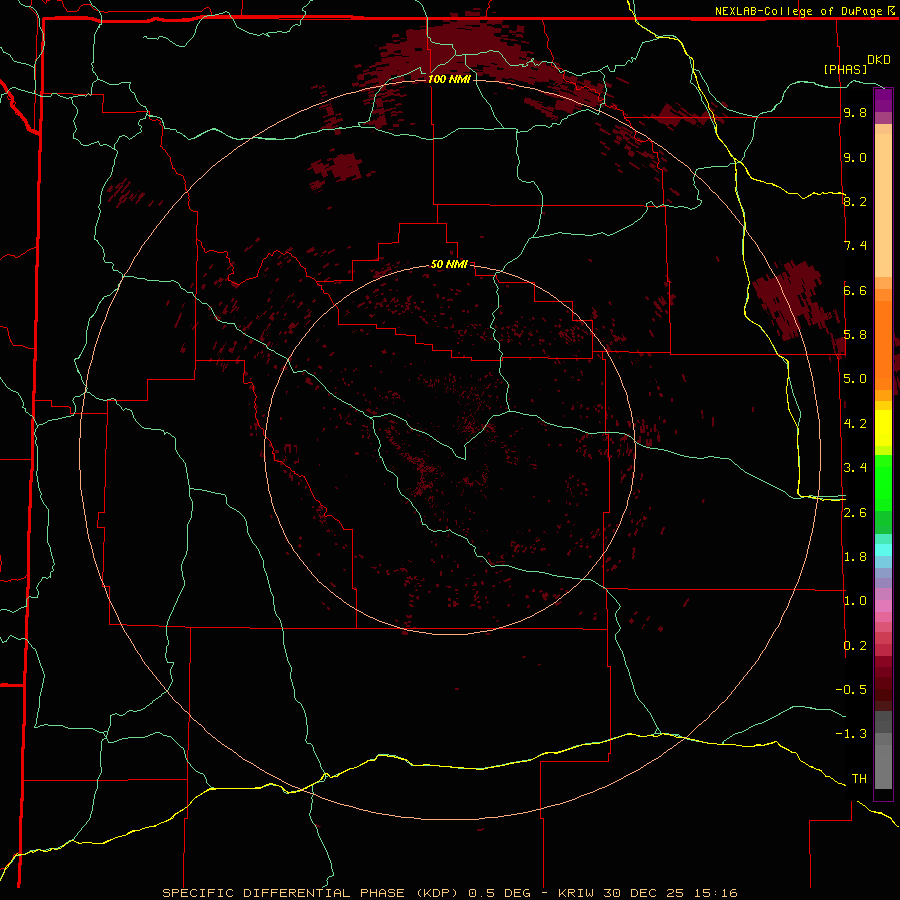Click the NEXLAB-College of DuPage watermark text
Screen dimensions: 900x900
click(800, 11)
